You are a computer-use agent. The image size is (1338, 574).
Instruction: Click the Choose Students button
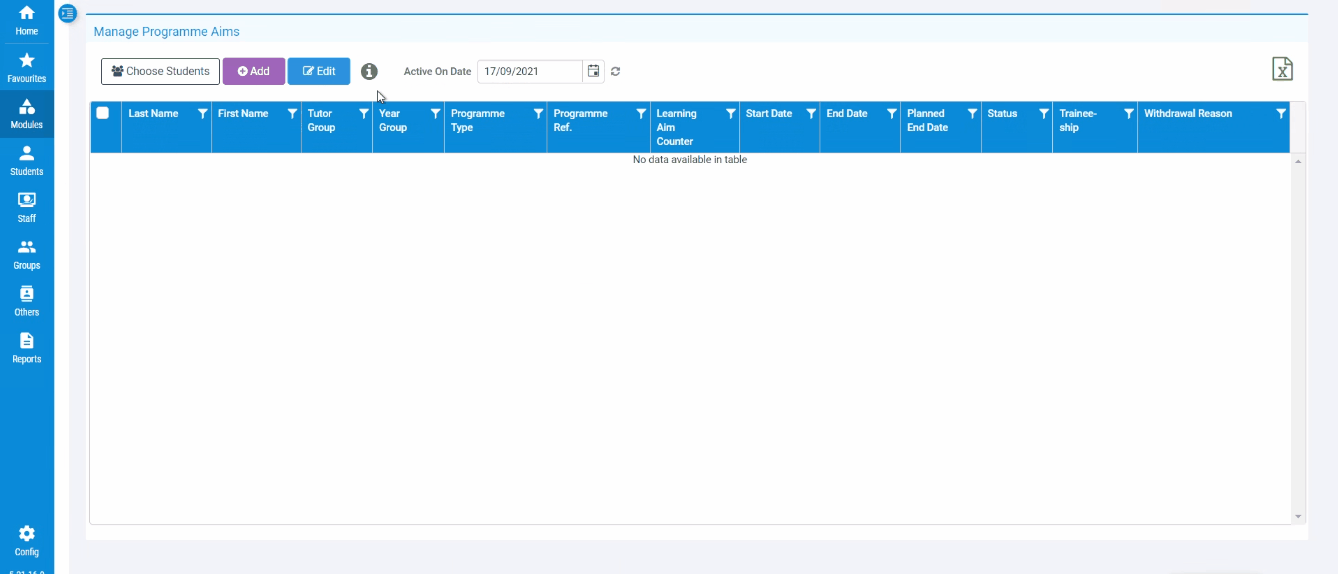(160, 71)
